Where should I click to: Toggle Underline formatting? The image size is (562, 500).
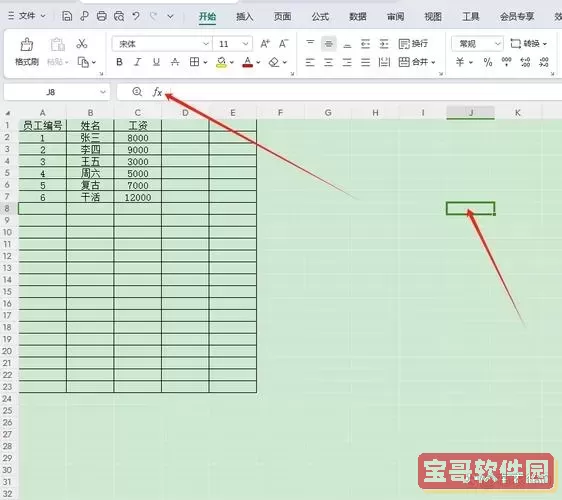point(156,62)
